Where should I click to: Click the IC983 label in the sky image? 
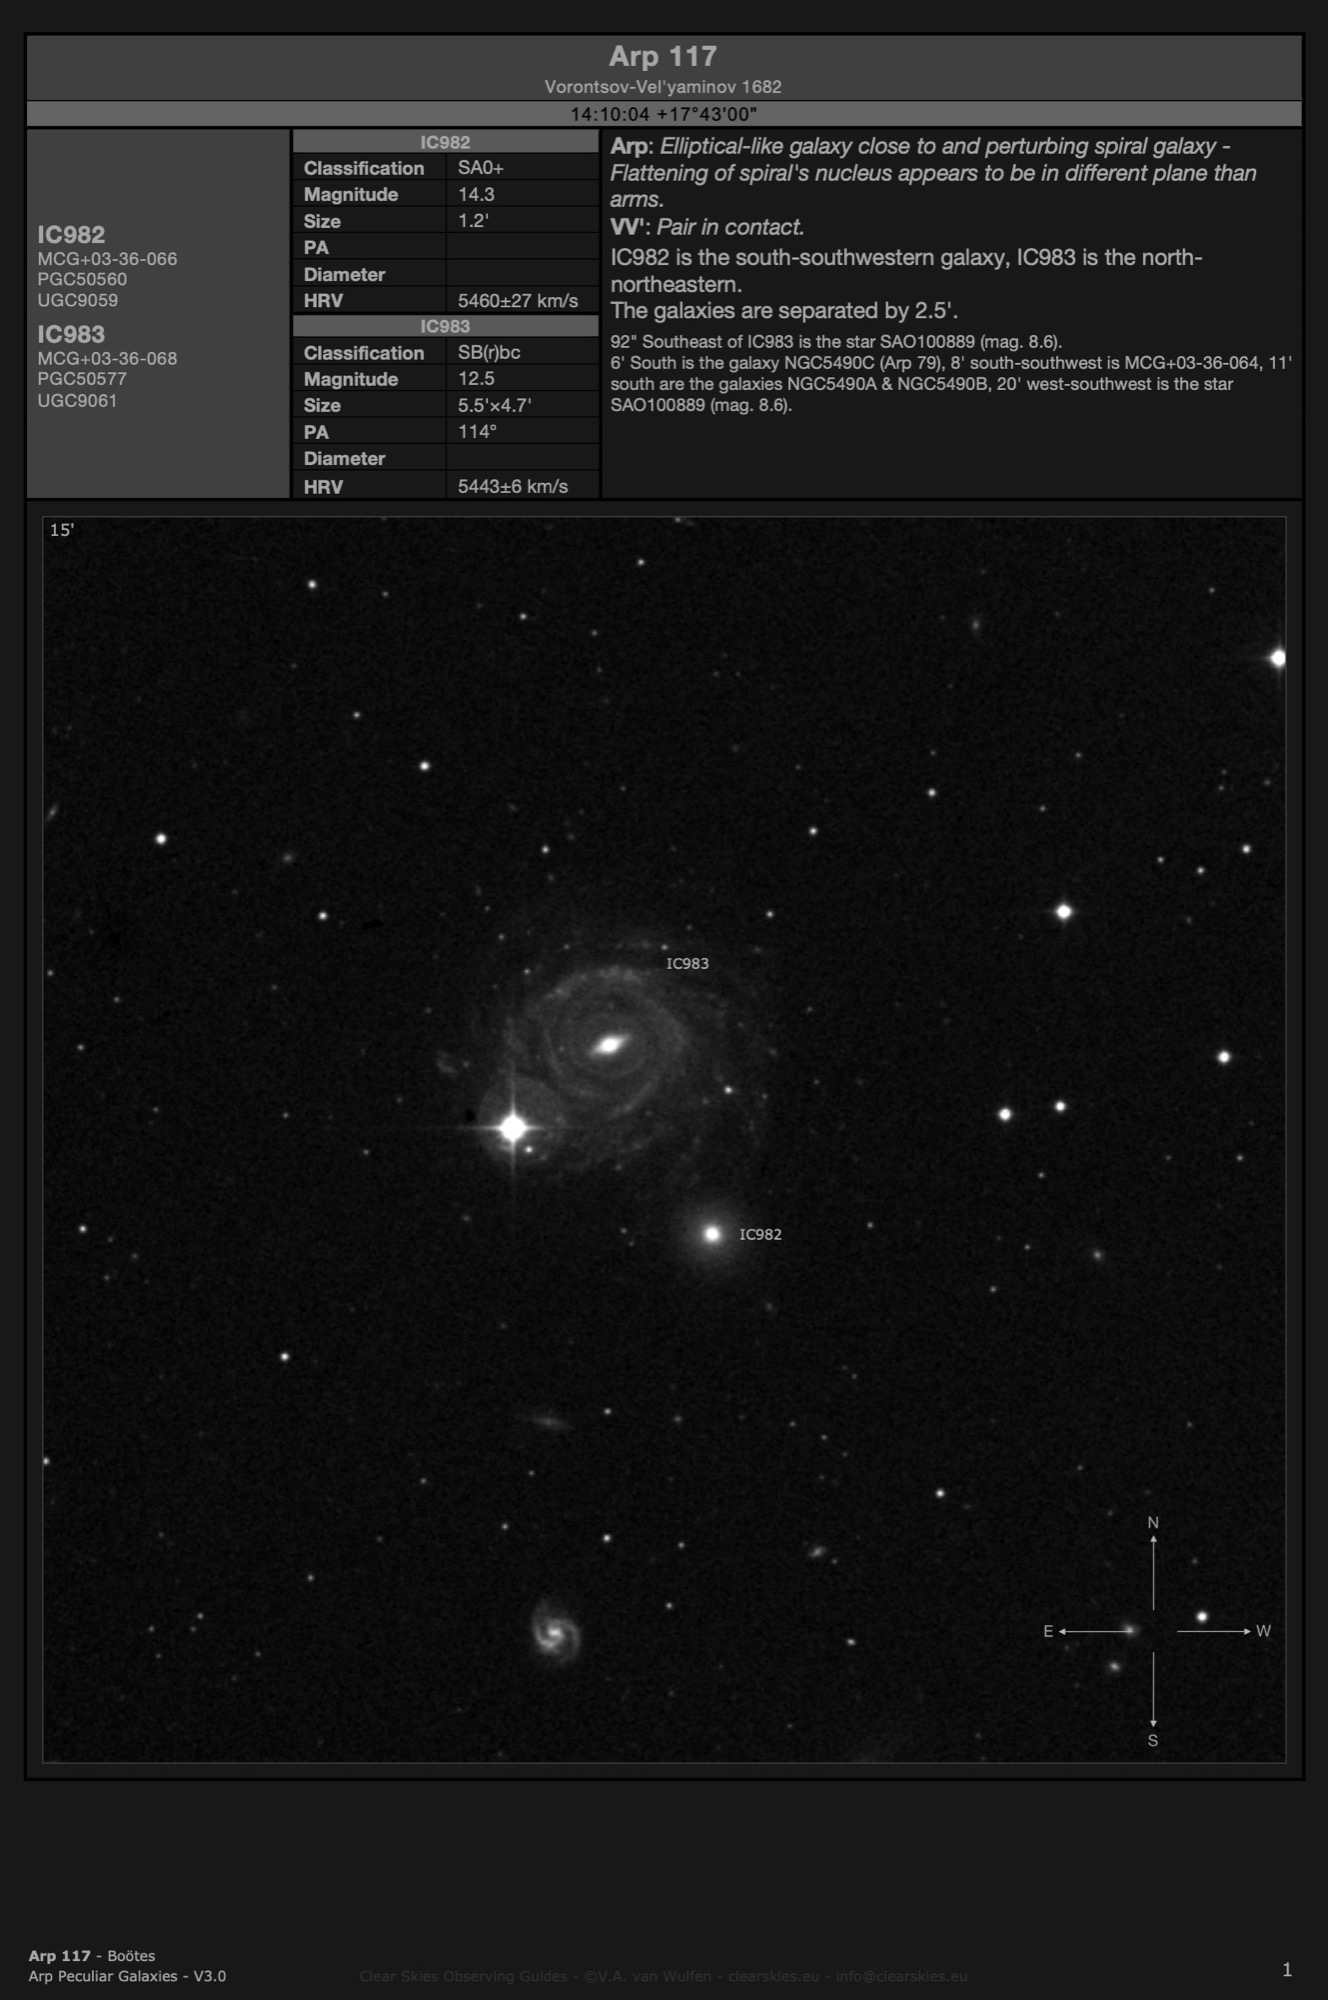pyautogui.click(x=687, y=963)
